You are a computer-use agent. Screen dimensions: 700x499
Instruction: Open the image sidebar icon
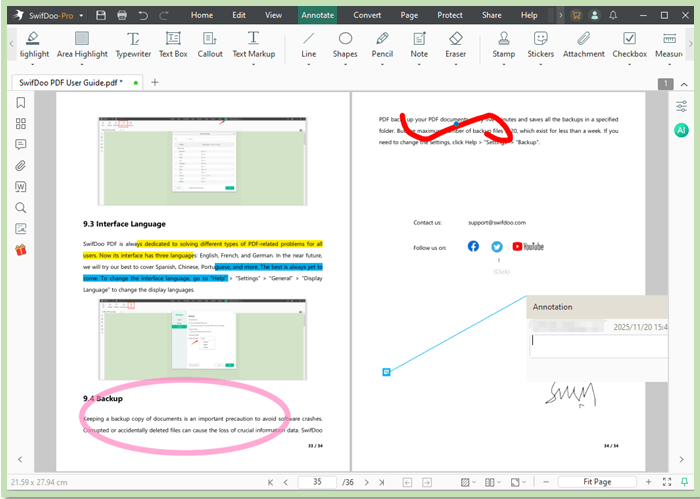(x=21, y=229)
